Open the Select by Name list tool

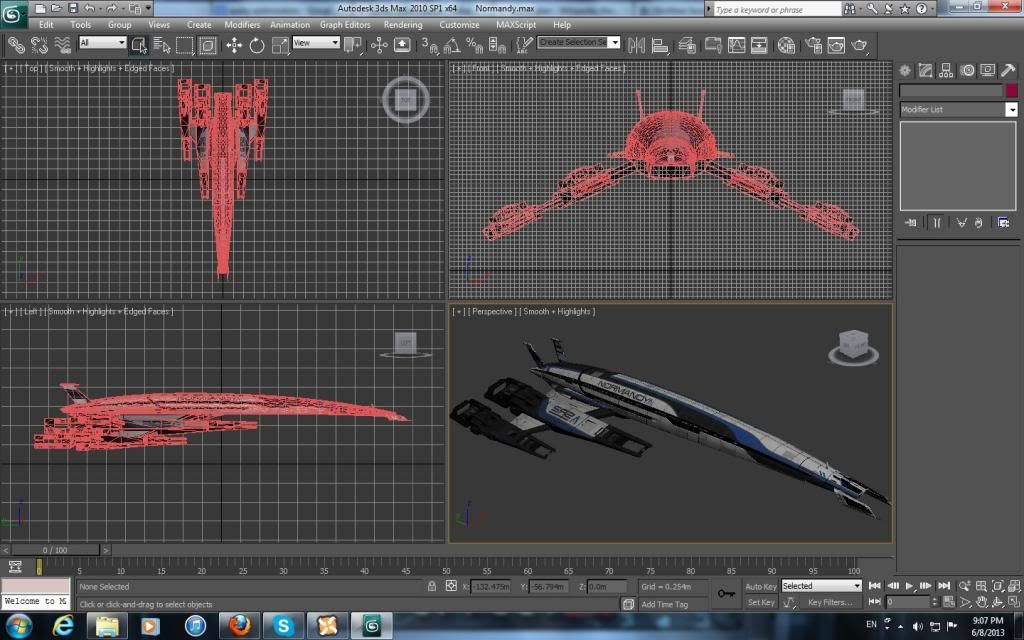(162, 45)
